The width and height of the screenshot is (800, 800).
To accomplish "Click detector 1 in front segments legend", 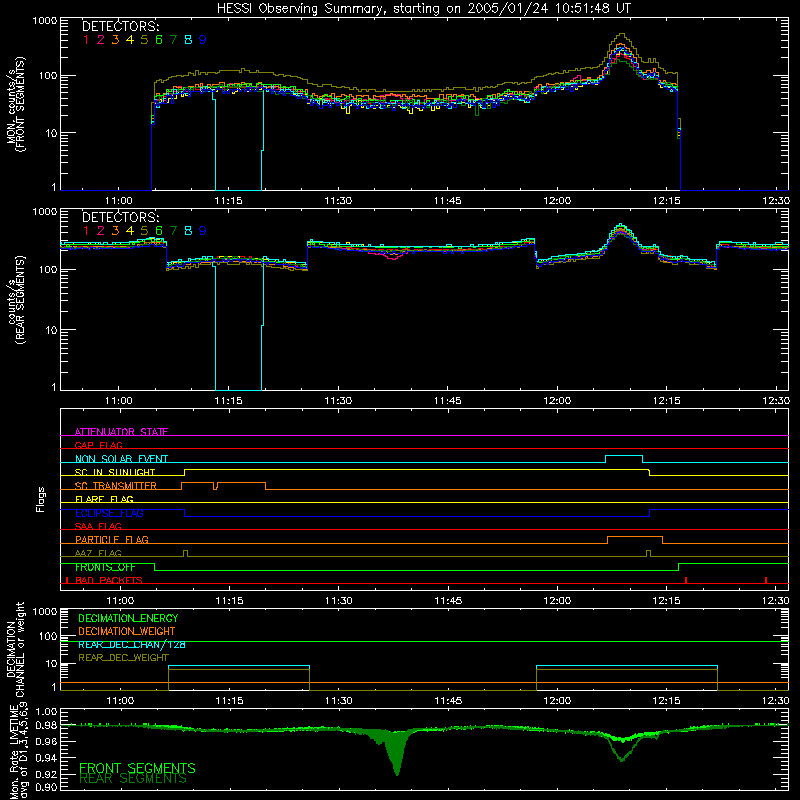I will coord(86,40).
